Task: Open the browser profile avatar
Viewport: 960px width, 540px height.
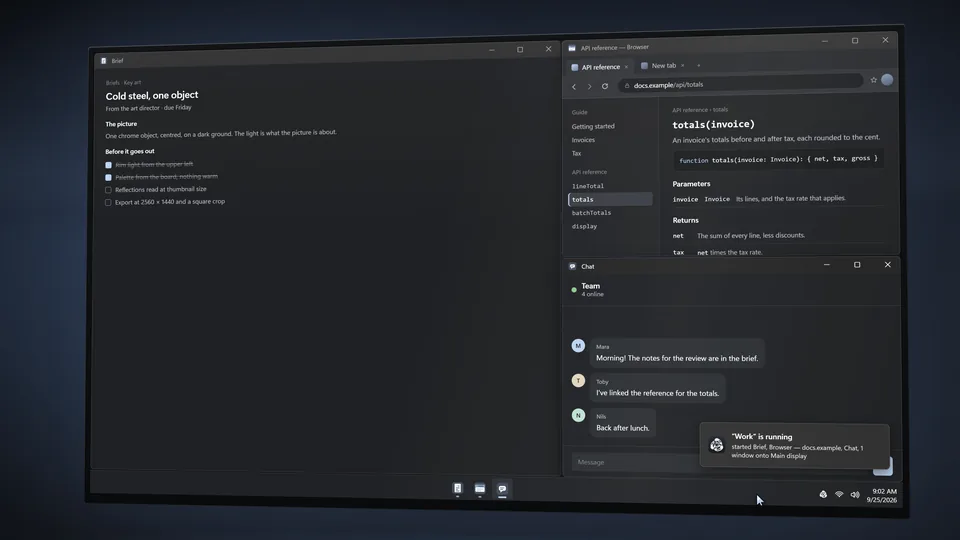Action: [887, 80]
